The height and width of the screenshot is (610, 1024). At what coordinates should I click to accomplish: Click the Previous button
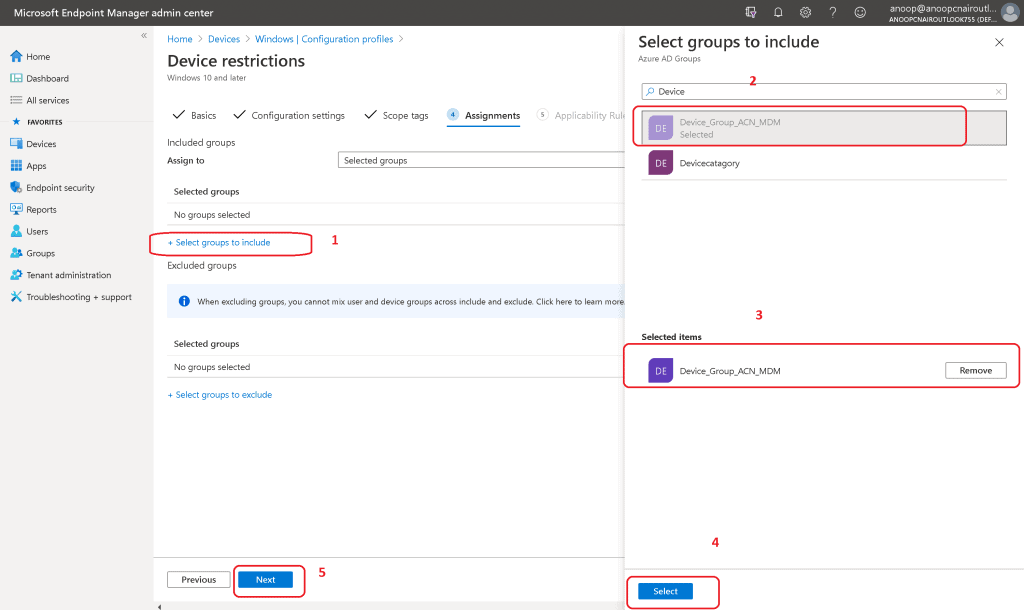point(199,579)
